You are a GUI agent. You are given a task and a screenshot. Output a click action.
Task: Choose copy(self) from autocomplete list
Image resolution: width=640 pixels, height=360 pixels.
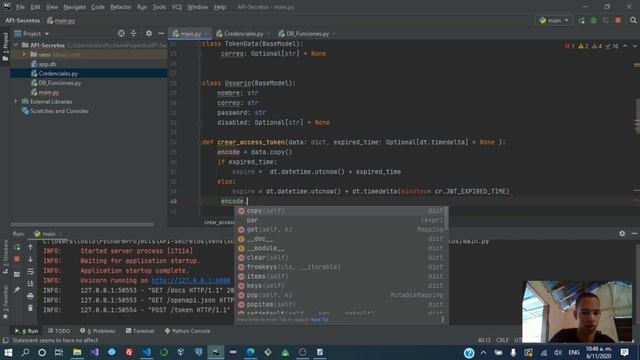pos(340,211)
